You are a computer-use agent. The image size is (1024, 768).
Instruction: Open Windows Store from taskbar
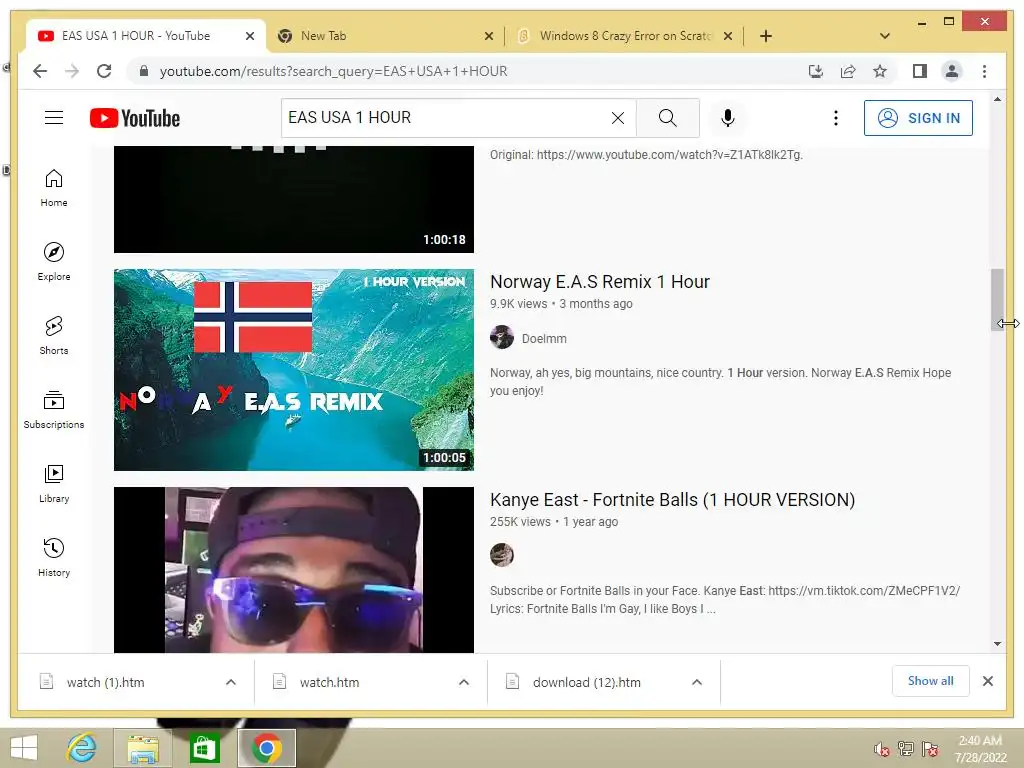click(x=204, y=748)
